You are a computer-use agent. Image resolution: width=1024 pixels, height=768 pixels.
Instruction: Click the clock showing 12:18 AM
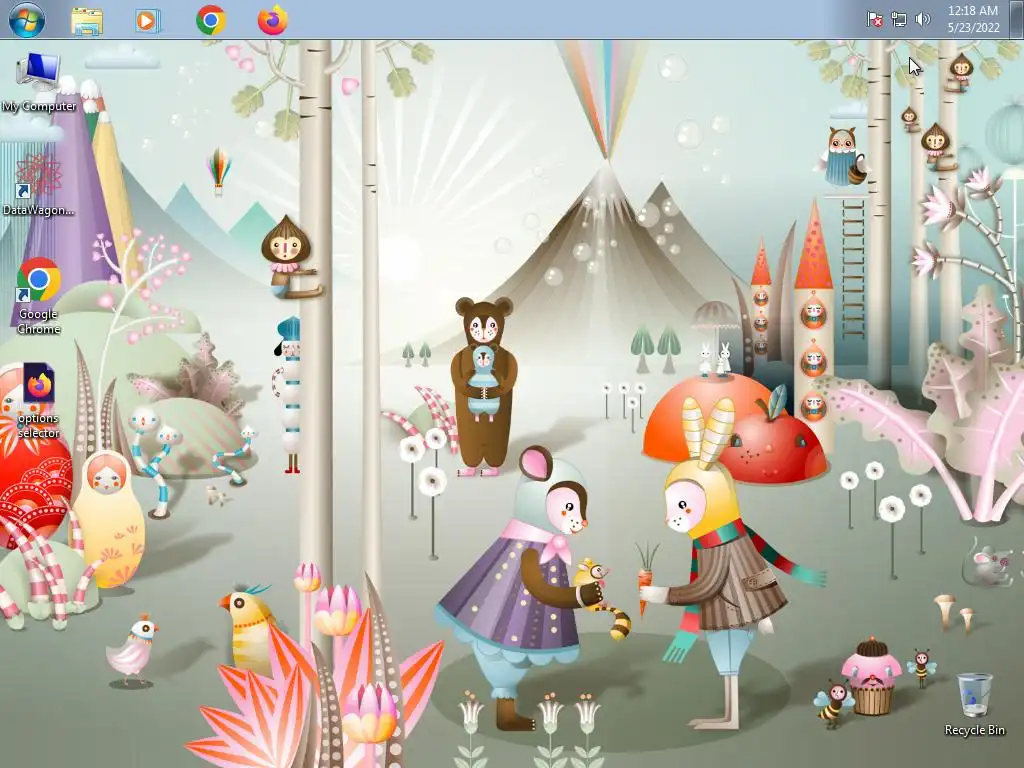[x=973, y=11]
